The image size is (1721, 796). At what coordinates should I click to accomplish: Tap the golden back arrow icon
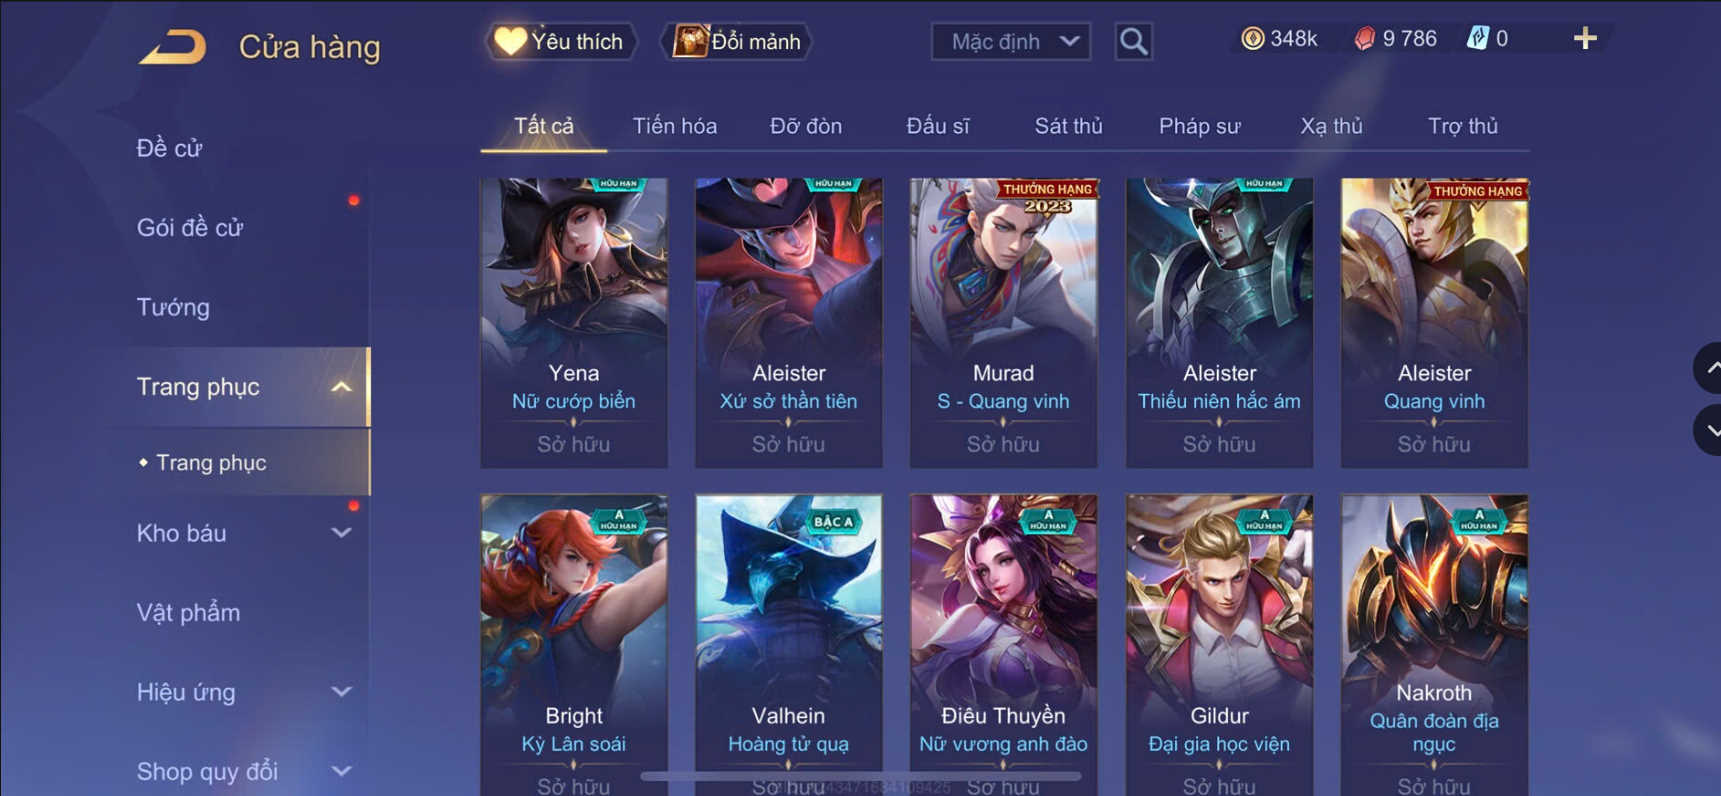tap(173, 47)
